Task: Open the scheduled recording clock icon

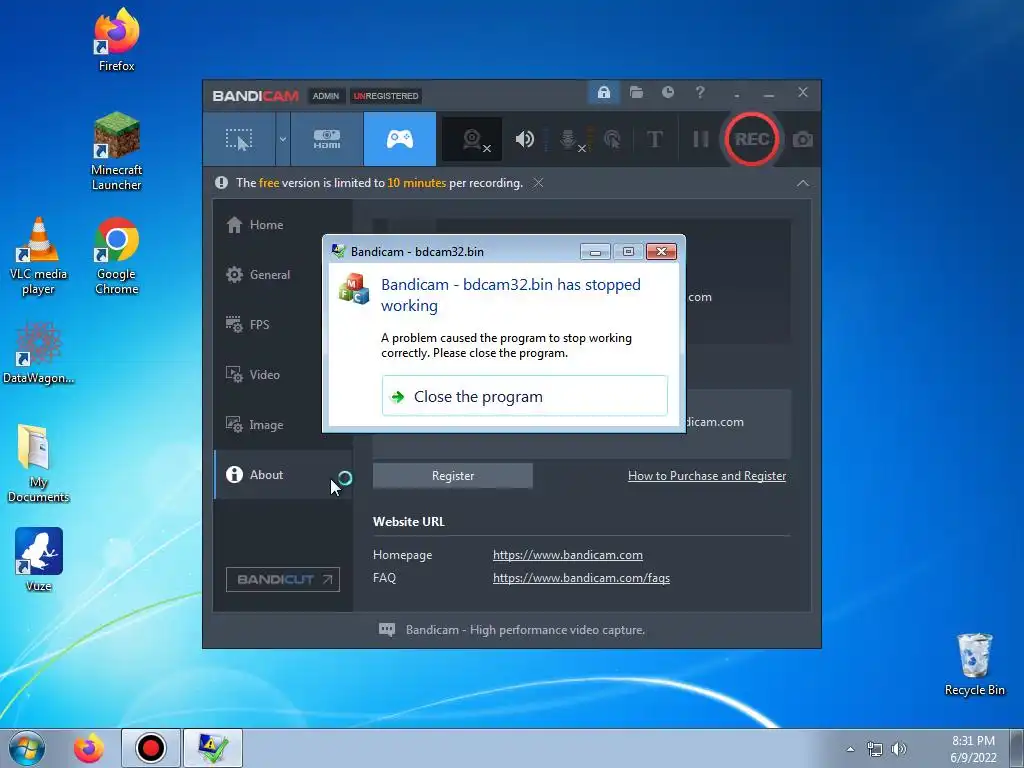Action: [x=667, y=92]
